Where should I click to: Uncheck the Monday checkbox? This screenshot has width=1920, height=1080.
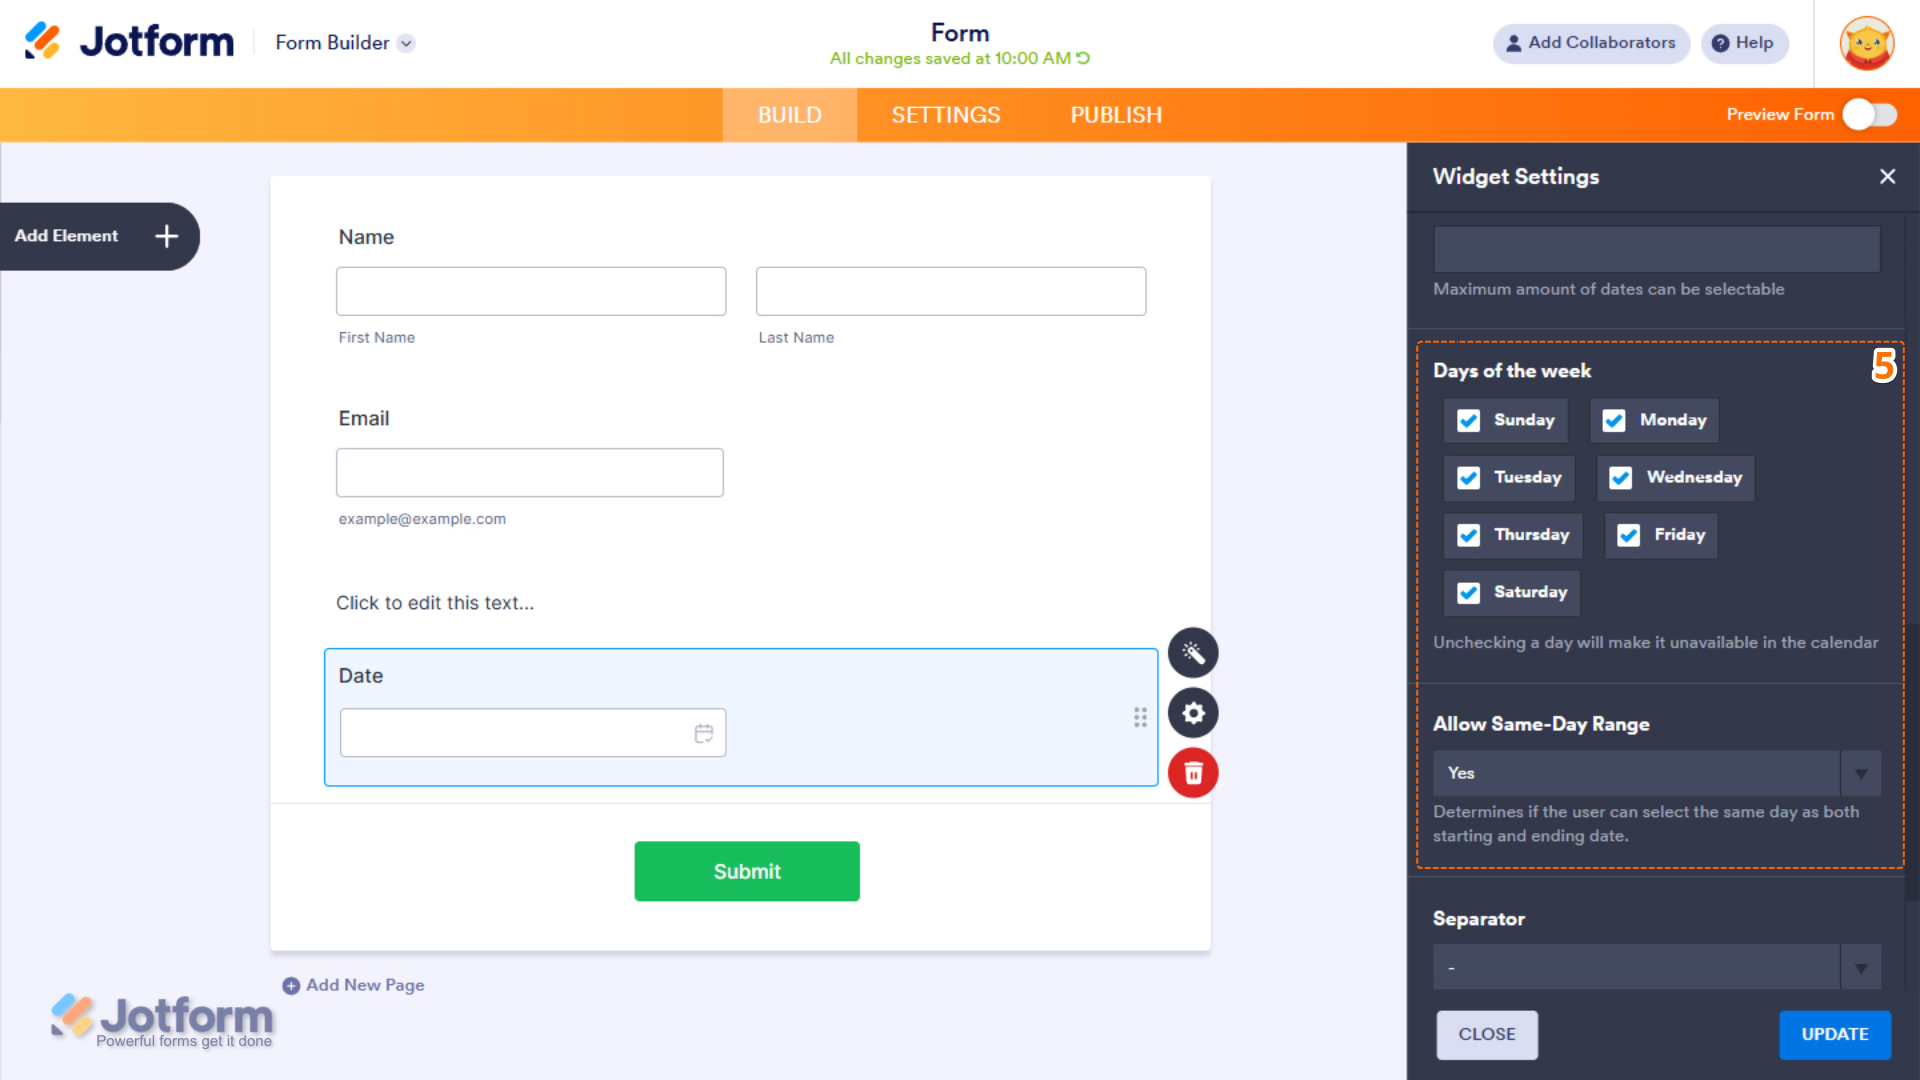pos(1614,420)
